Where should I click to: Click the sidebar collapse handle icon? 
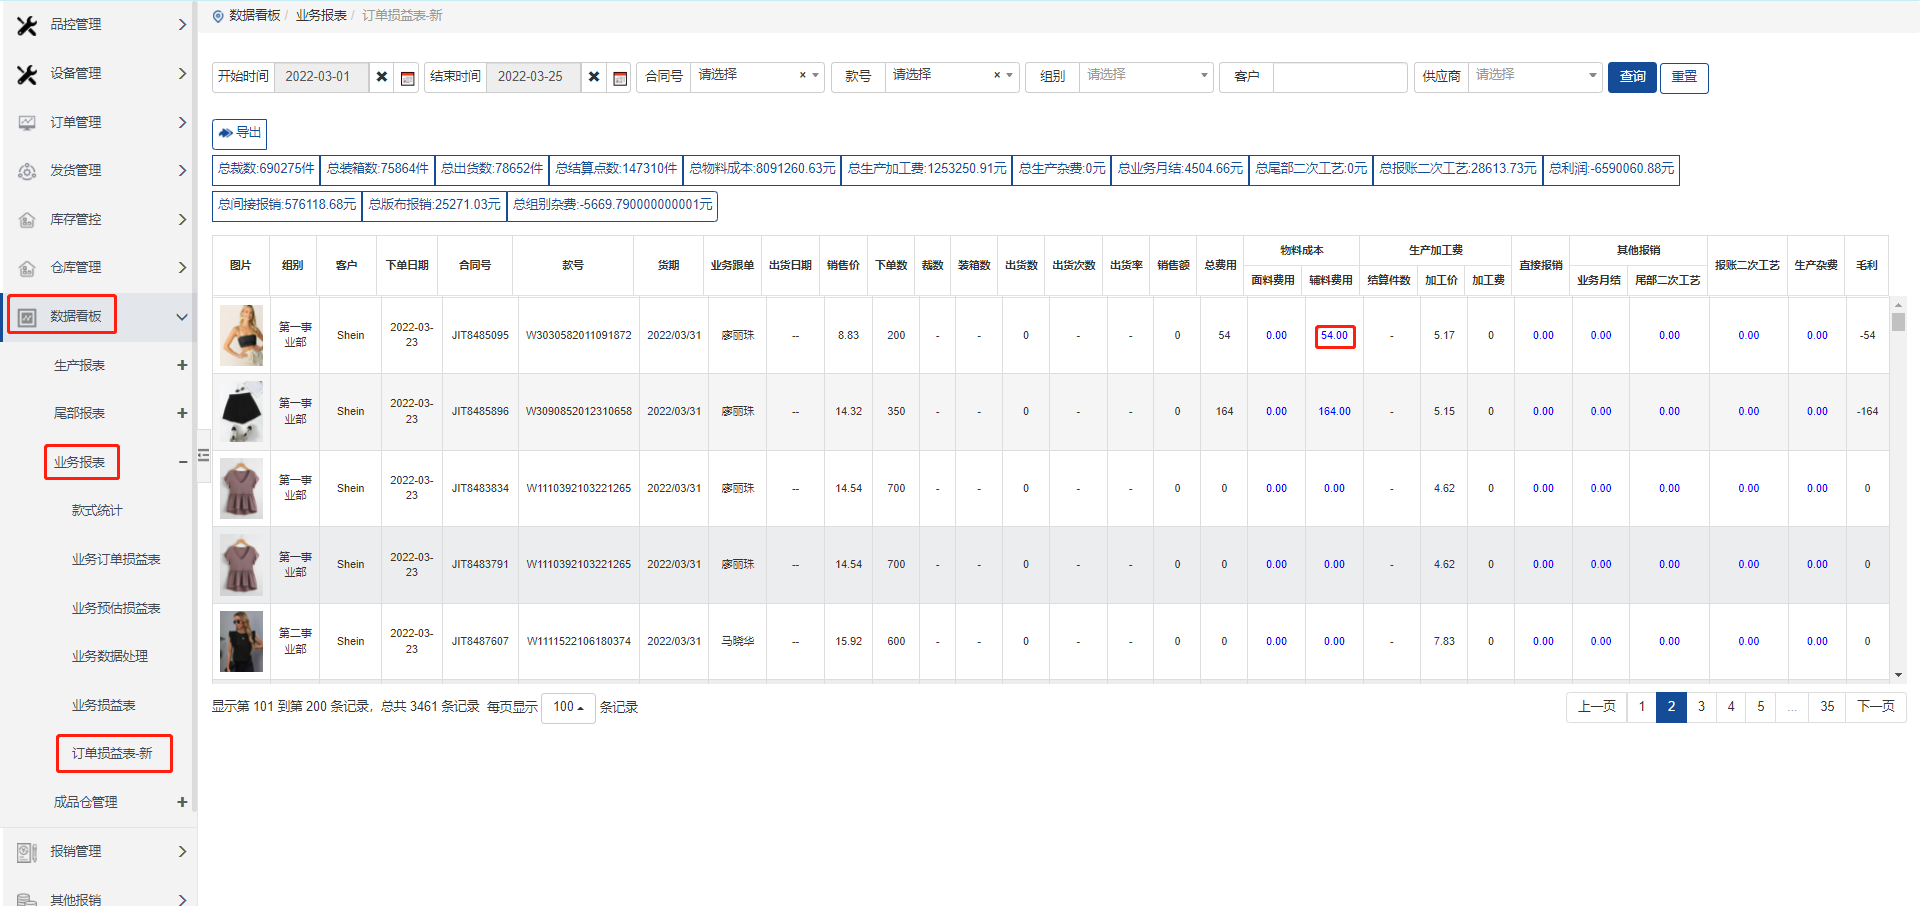[x=203, y=455]
